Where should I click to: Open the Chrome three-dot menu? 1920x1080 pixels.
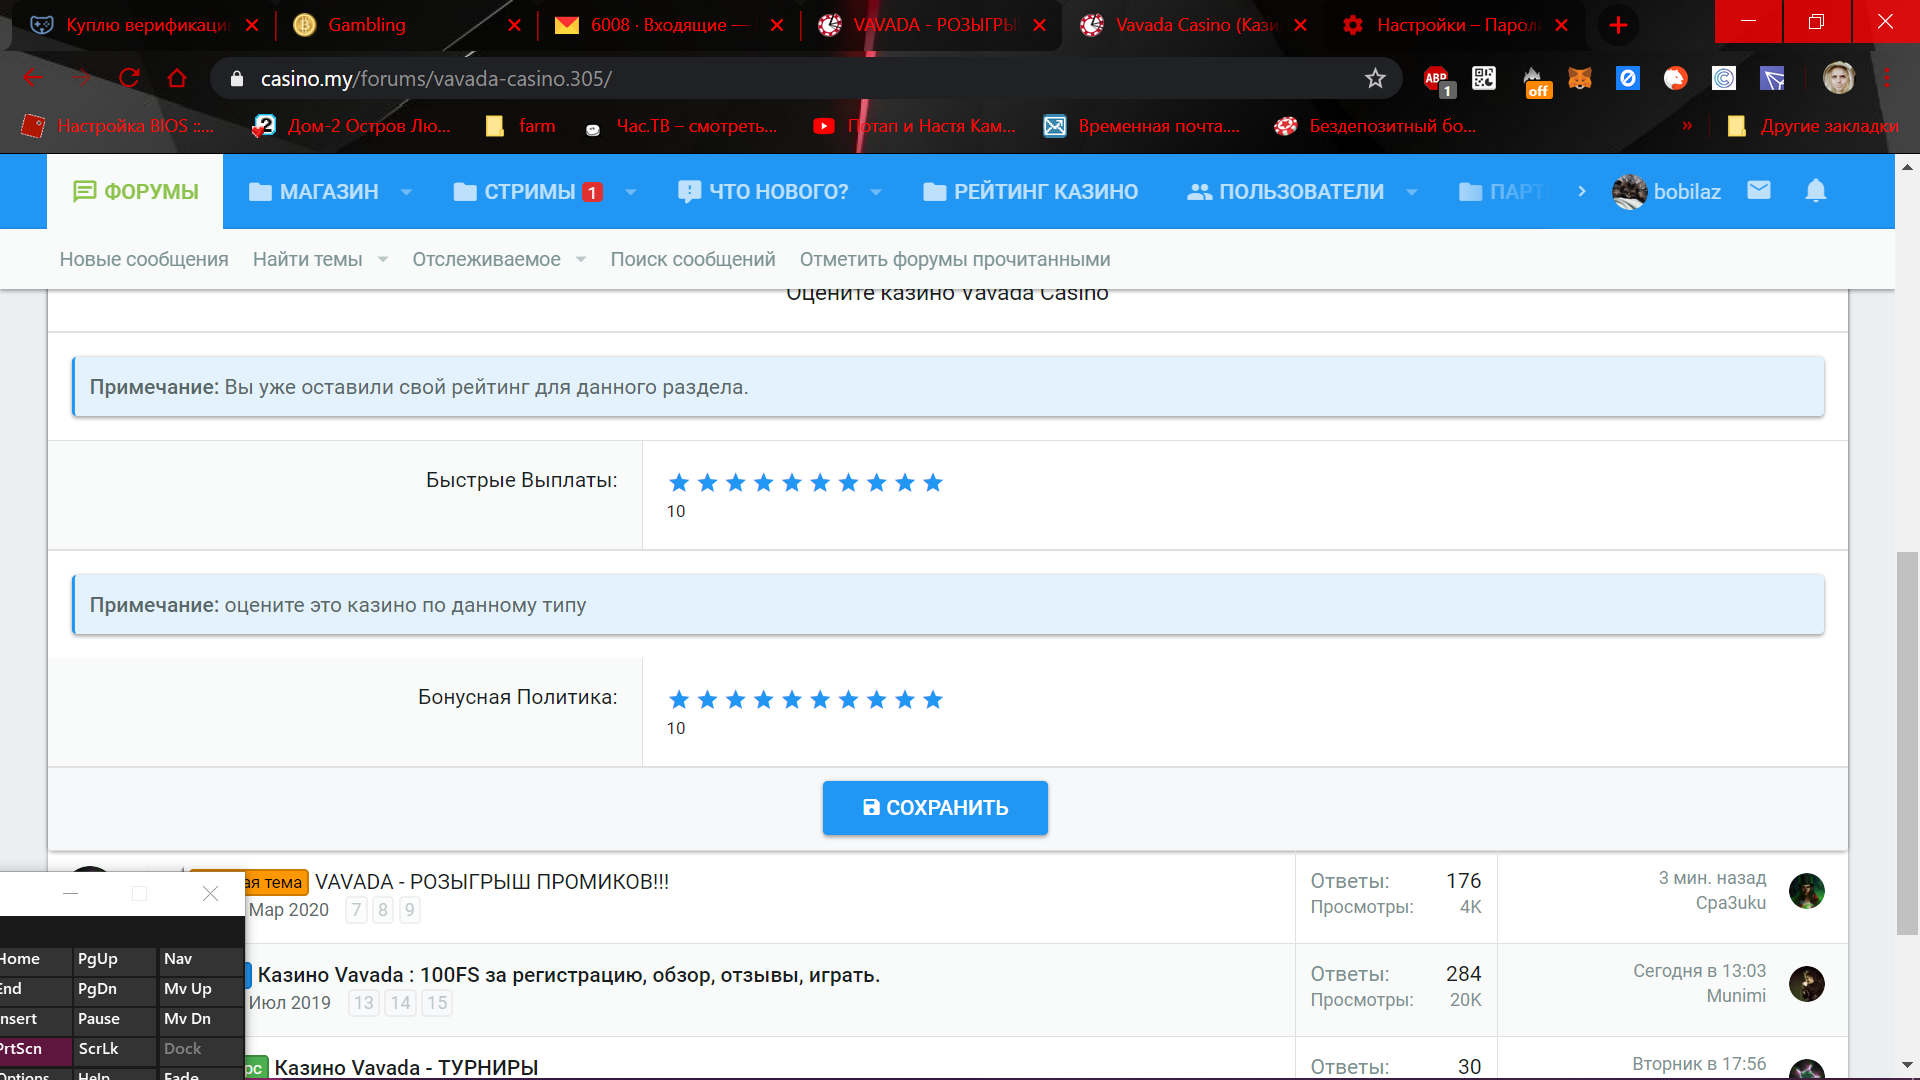[x=1887, y=78]
